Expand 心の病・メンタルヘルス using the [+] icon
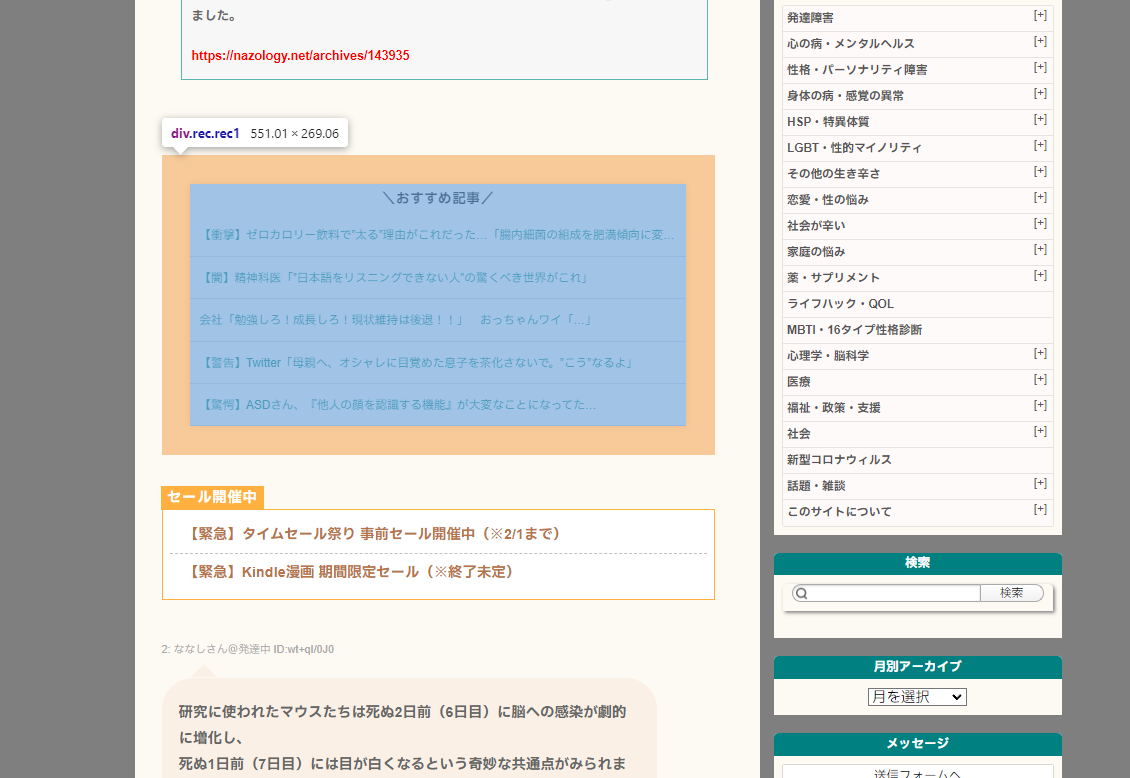 coord(1040,41)
